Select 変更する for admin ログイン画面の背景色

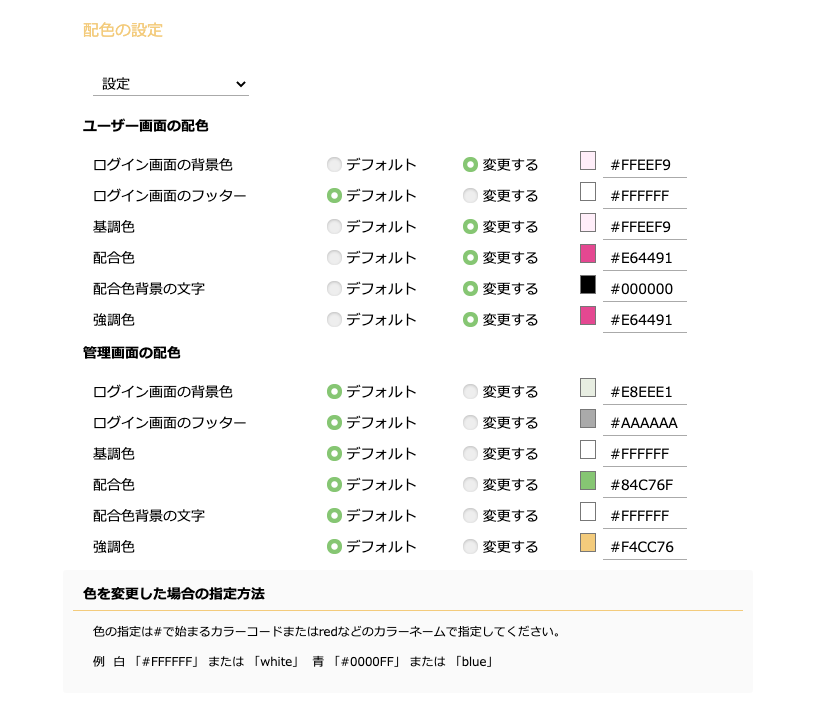pyautogui.click(x=470, y=392)
